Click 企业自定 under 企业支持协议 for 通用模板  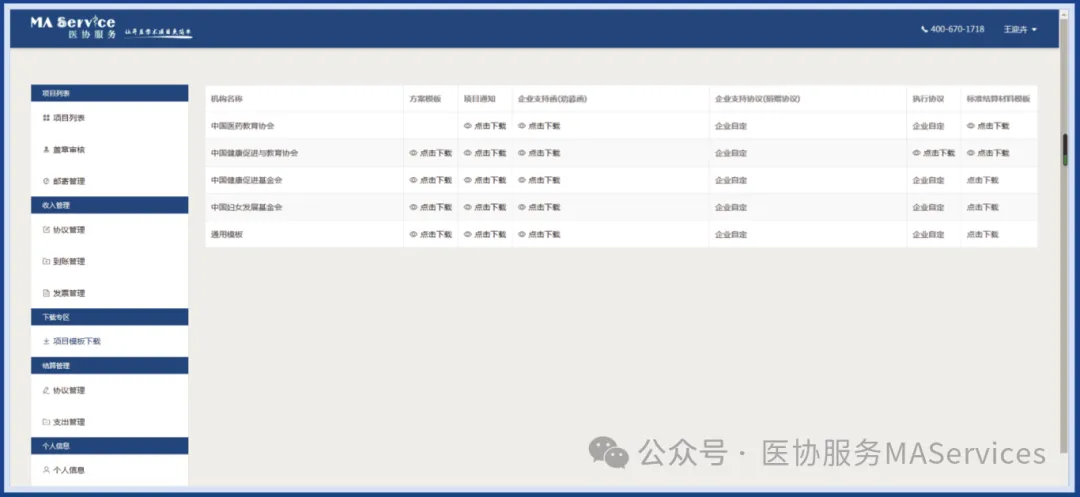(x=731, y=234)
